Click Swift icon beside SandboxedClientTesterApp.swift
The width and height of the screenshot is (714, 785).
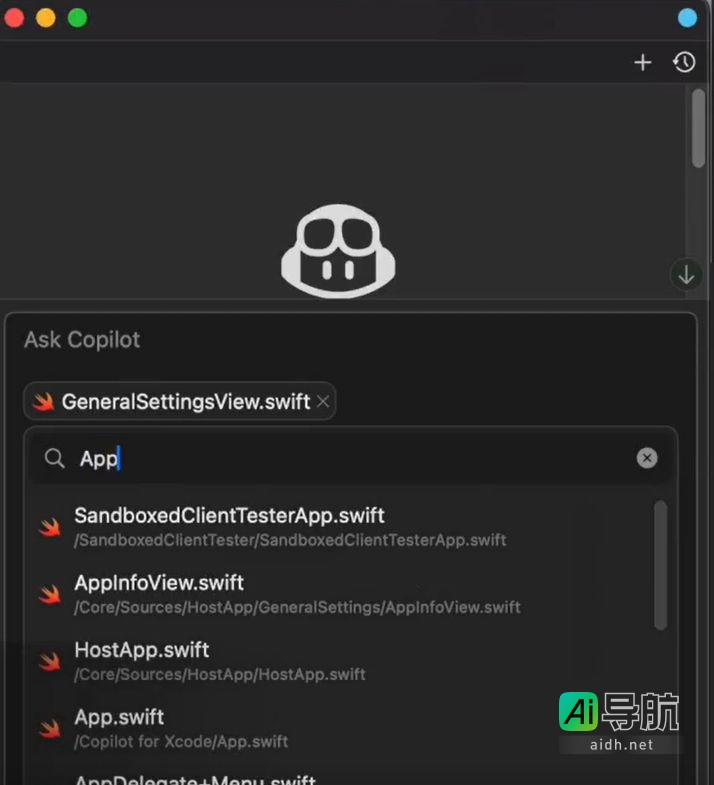(50, 527)
